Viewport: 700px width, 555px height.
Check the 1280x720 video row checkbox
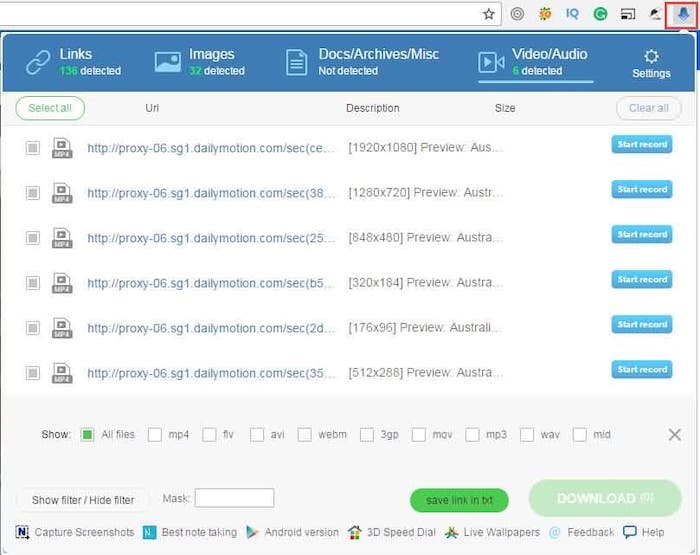(33, 193)
